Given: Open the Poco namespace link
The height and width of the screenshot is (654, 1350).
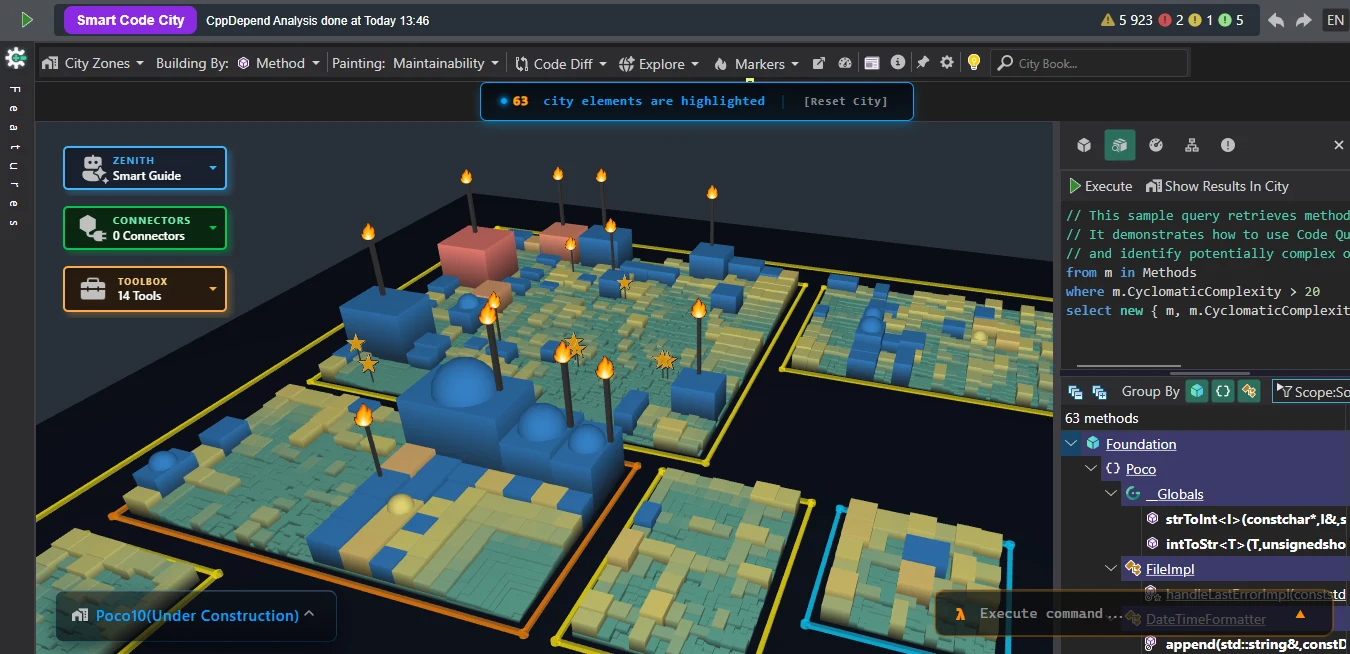Looking at the screenshot, I should point(1141,469).
